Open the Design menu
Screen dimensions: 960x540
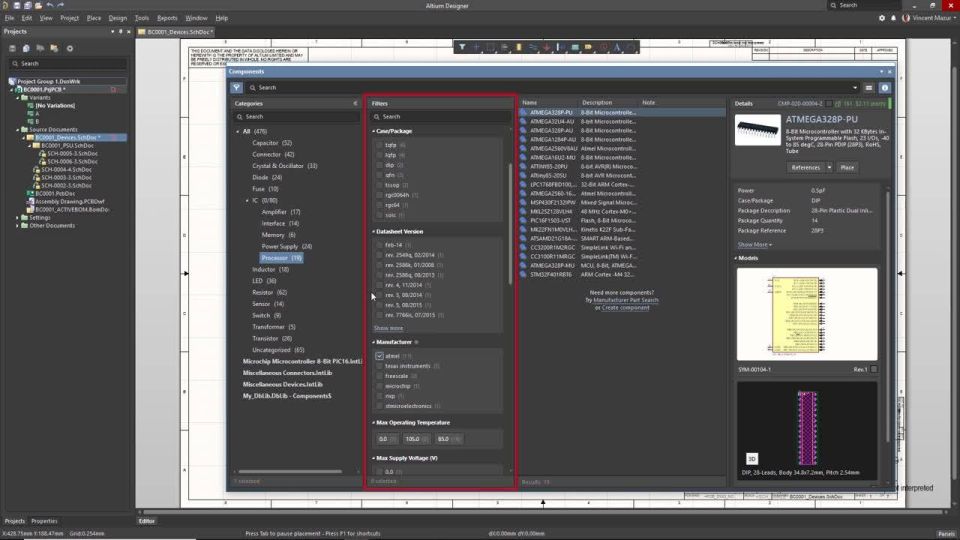(x=118, y=18)
